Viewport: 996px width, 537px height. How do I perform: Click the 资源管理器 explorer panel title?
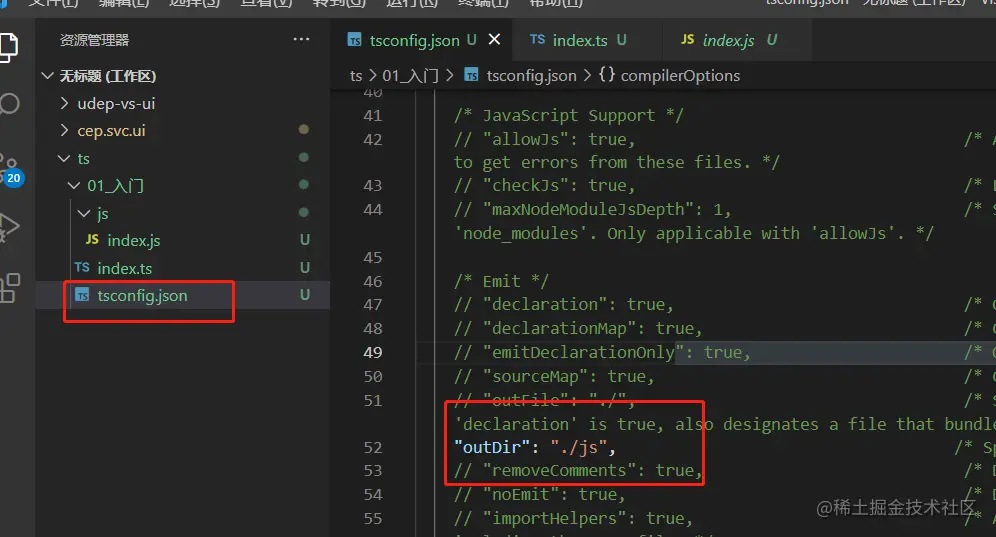[x=95, y=40]
